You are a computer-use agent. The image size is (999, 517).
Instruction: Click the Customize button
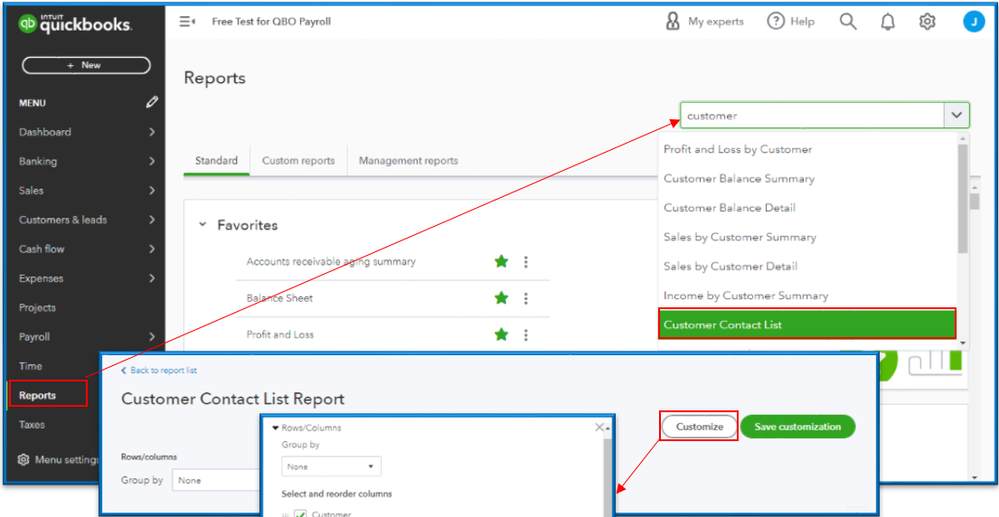(700, 426)
